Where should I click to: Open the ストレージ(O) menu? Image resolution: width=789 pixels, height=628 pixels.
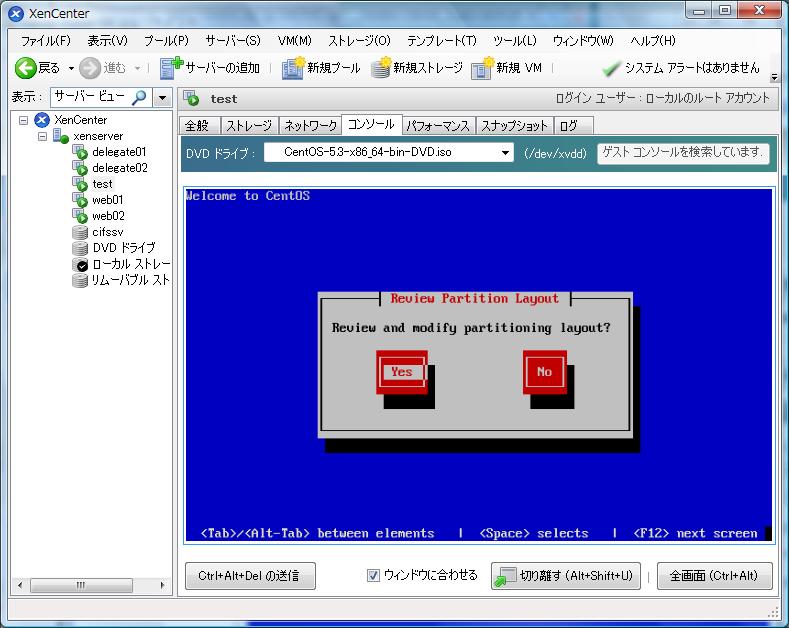tap(359, 41)
